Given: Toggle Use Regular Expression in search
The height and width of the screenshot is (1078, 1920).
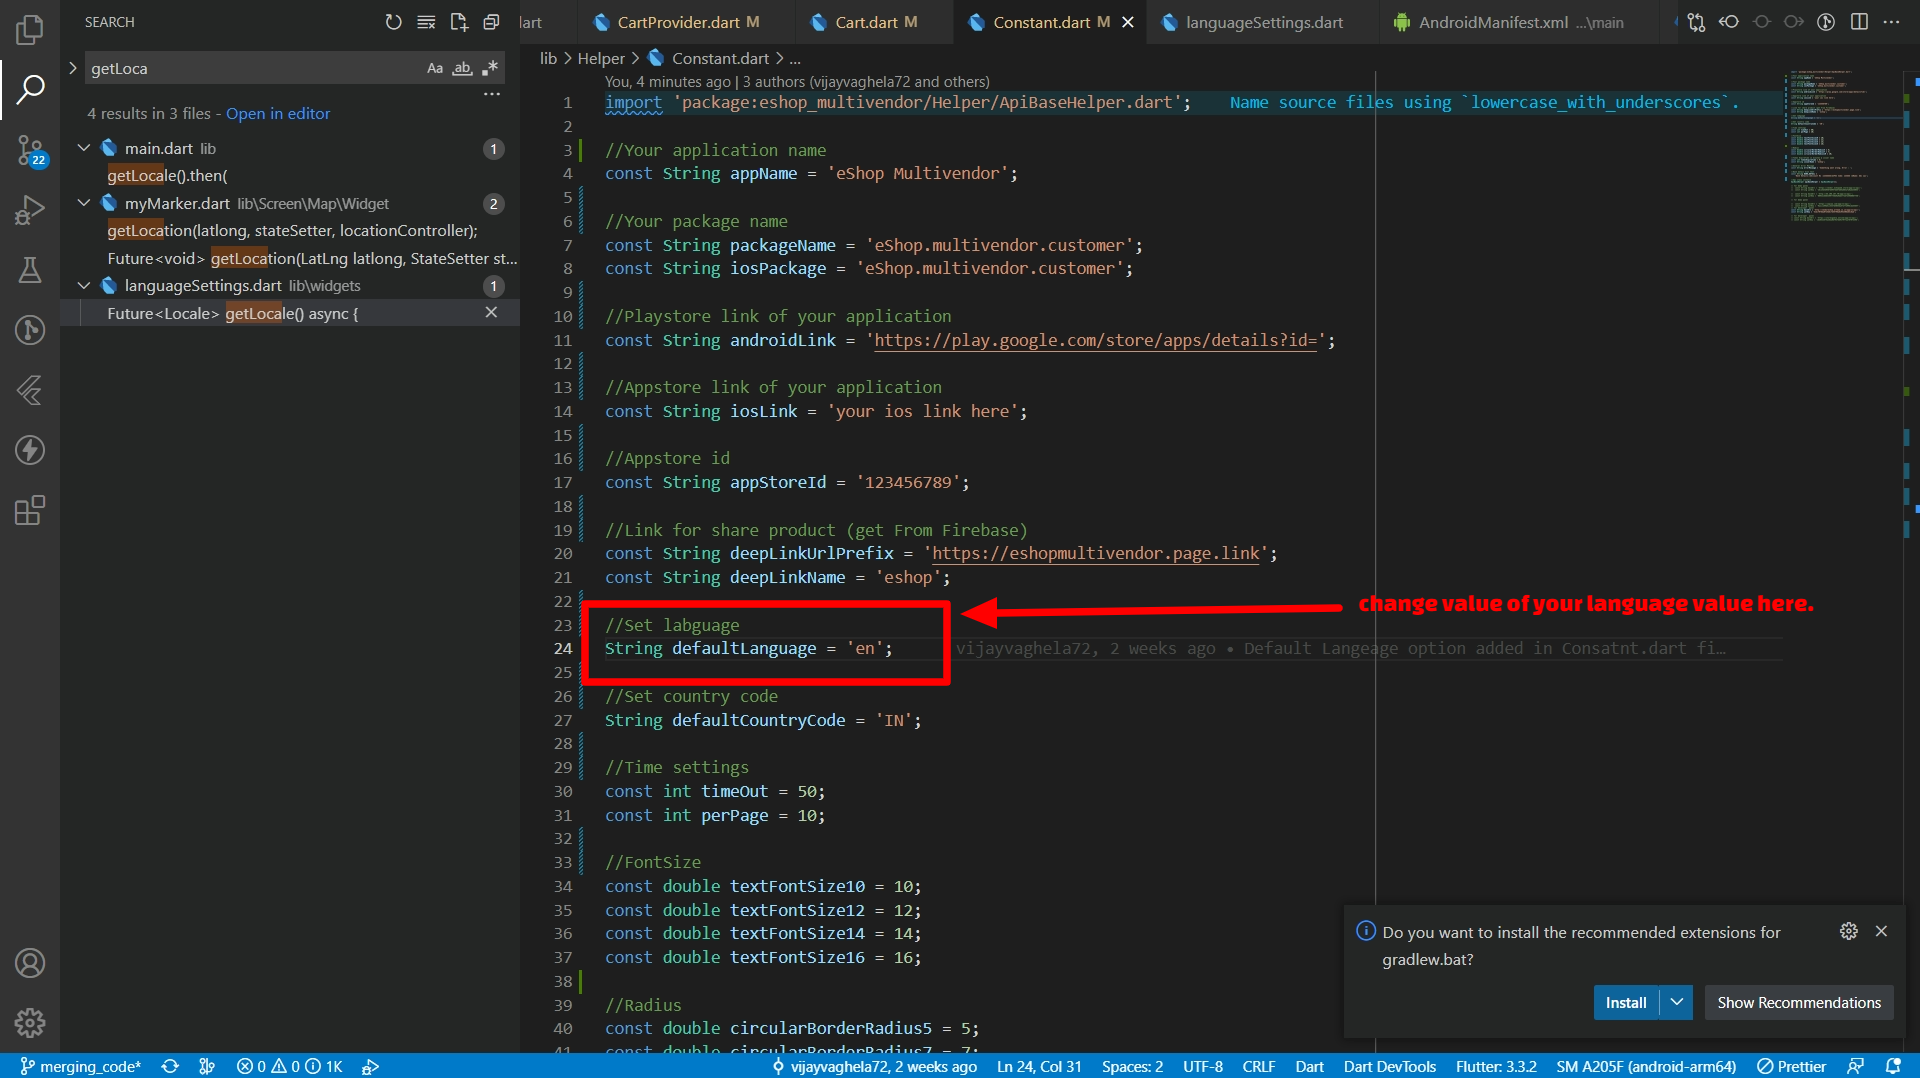Looking at the screenshot, I should pos(489,68).
